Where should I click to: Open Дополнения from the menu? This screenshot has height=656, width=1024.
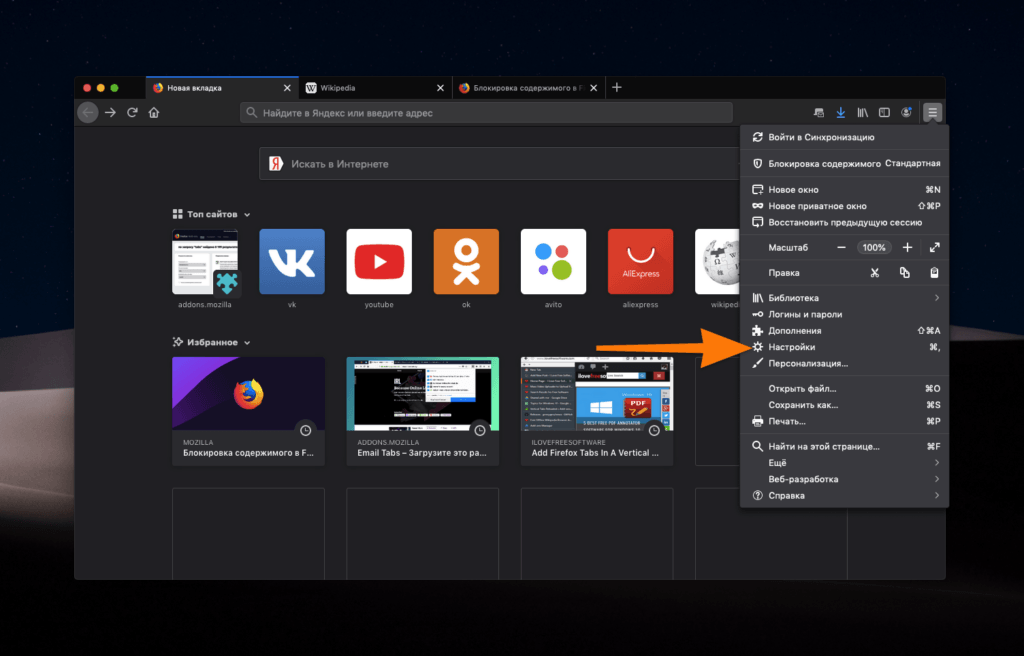point(844,331)
